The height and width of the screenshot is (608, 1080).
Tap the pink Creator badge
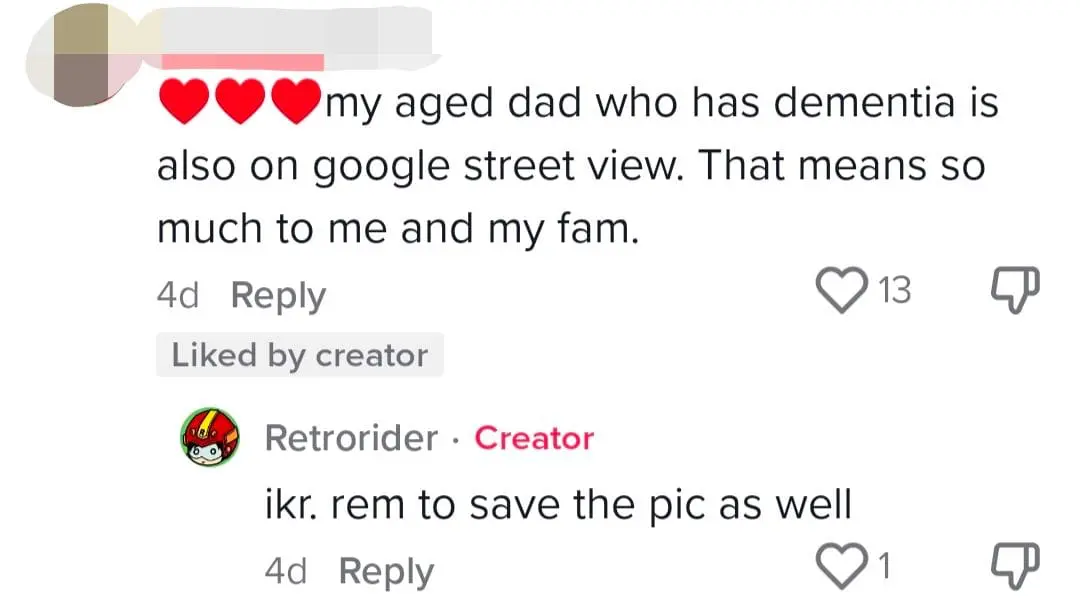click(x=534, y=438)
